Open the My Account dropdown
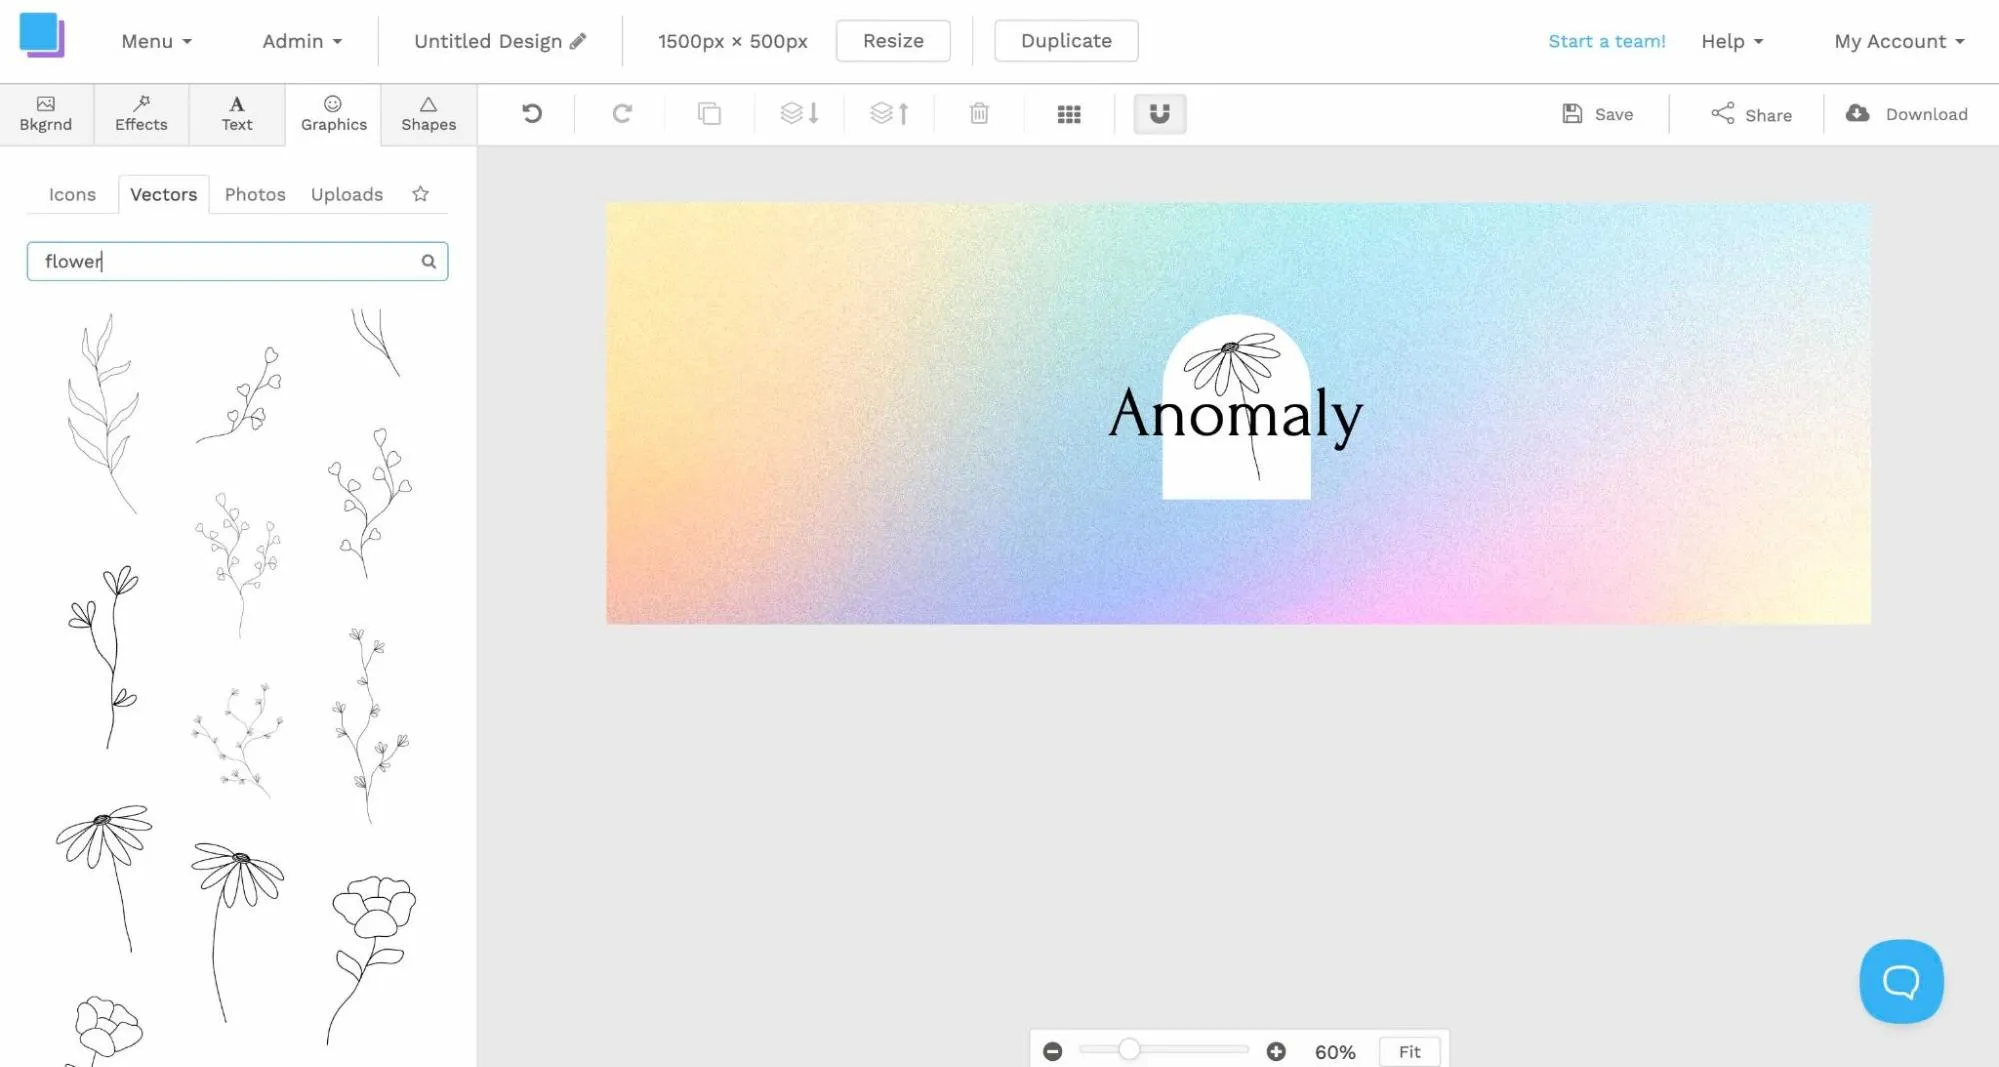This screenshot has width=1999, height=1067. pos(1899,41)
